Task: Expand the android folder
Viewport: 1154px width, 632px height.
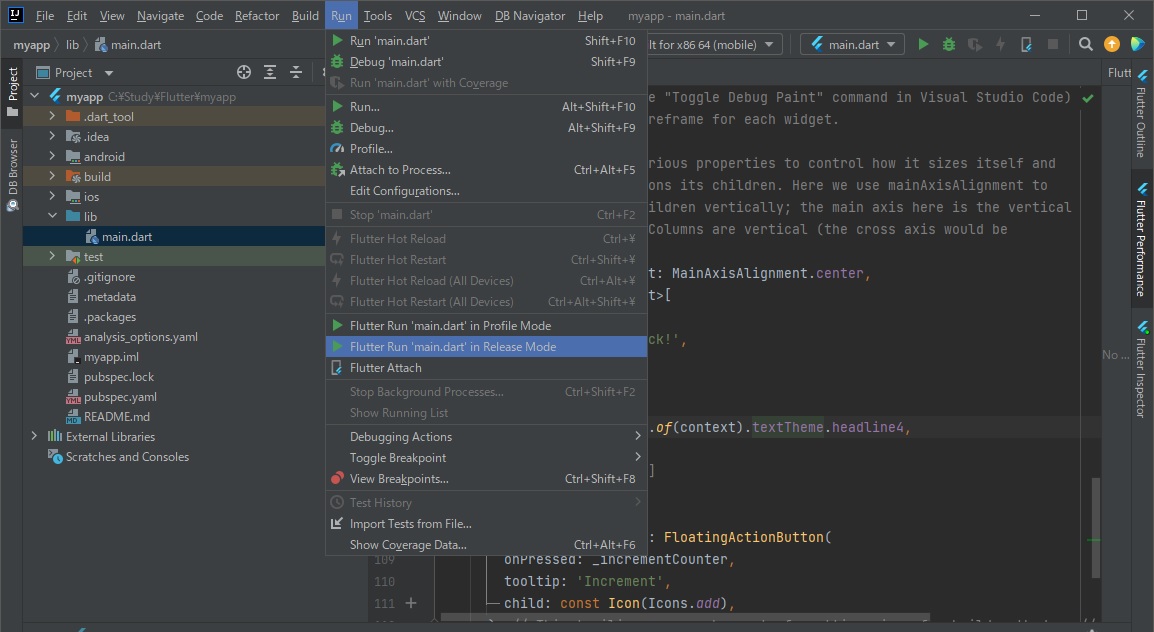Action: click(x=52, y=156)
